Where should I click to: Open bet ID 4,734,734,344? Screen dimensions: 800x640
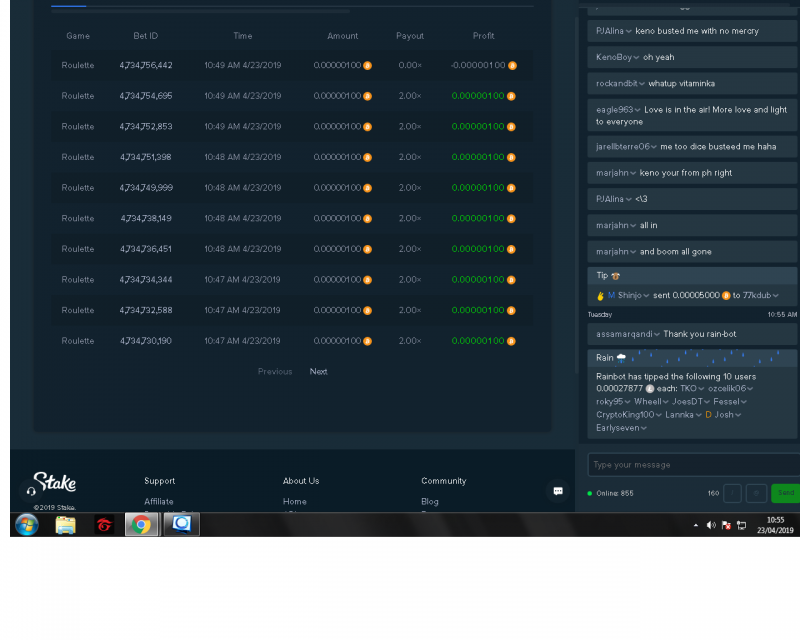coord(146,280)
